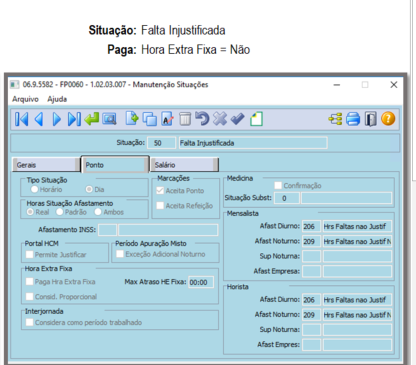
Task: Click the exit door icon
Action: click(x=371, y=119)
